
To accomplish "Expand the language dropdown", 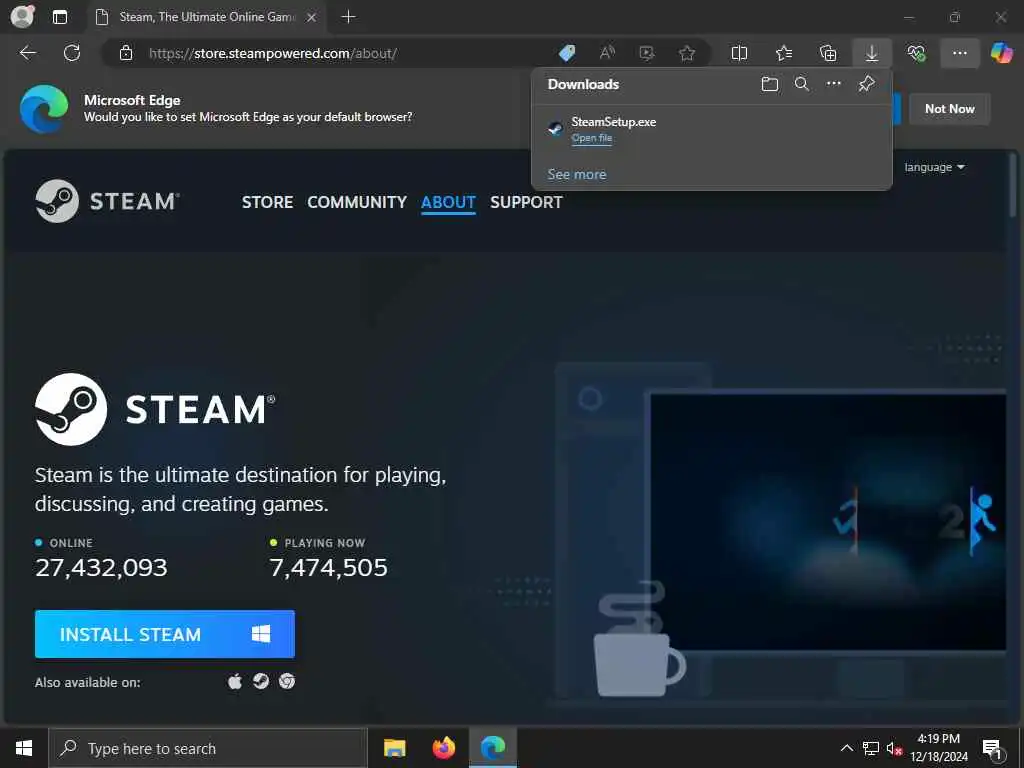I will pyautogui.click(x=934, y=167).
